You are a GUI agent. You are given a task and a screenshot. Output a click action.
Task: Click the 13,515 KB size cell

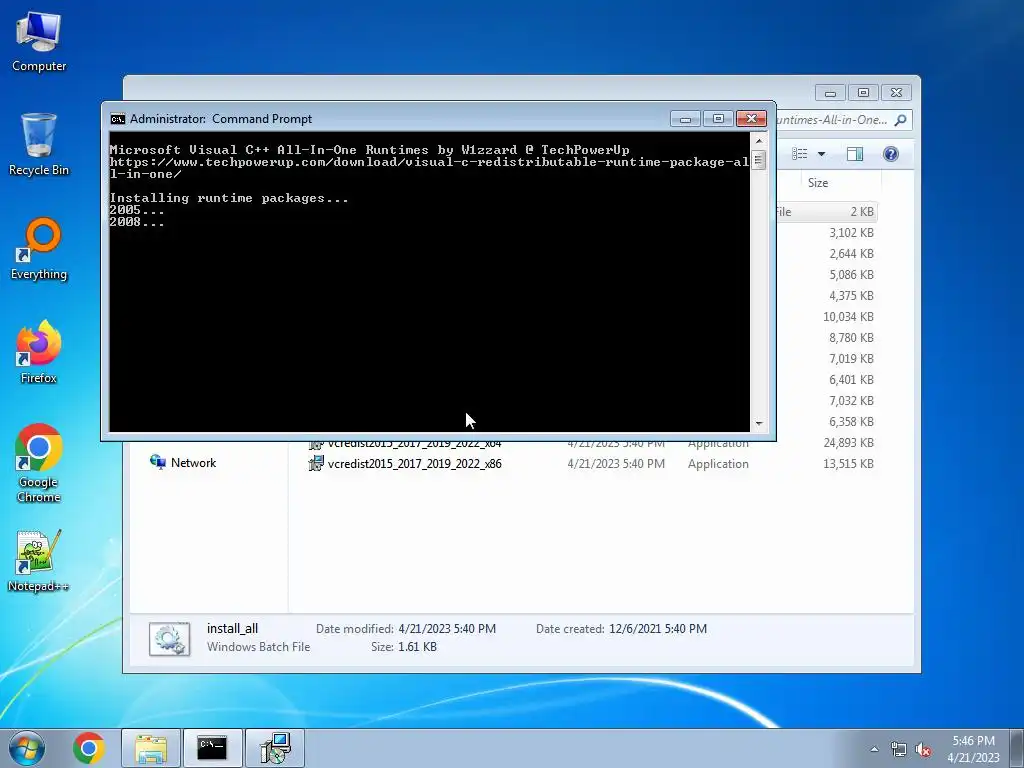(x=848, y=464)
